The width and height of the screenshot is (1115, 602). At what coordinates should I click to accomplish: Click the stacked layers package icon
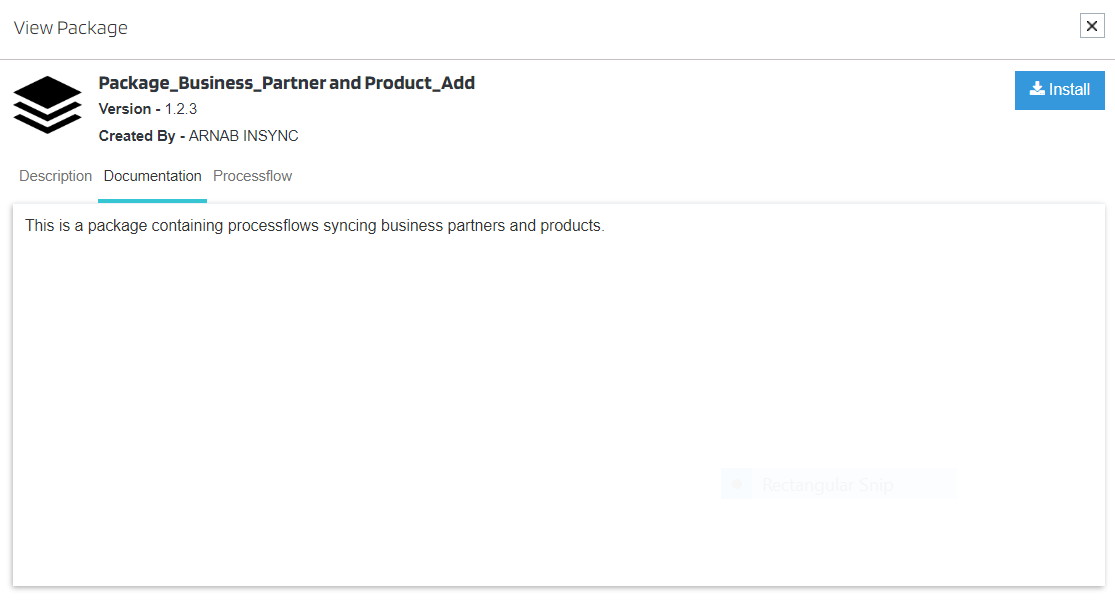[x=47, y=105]
